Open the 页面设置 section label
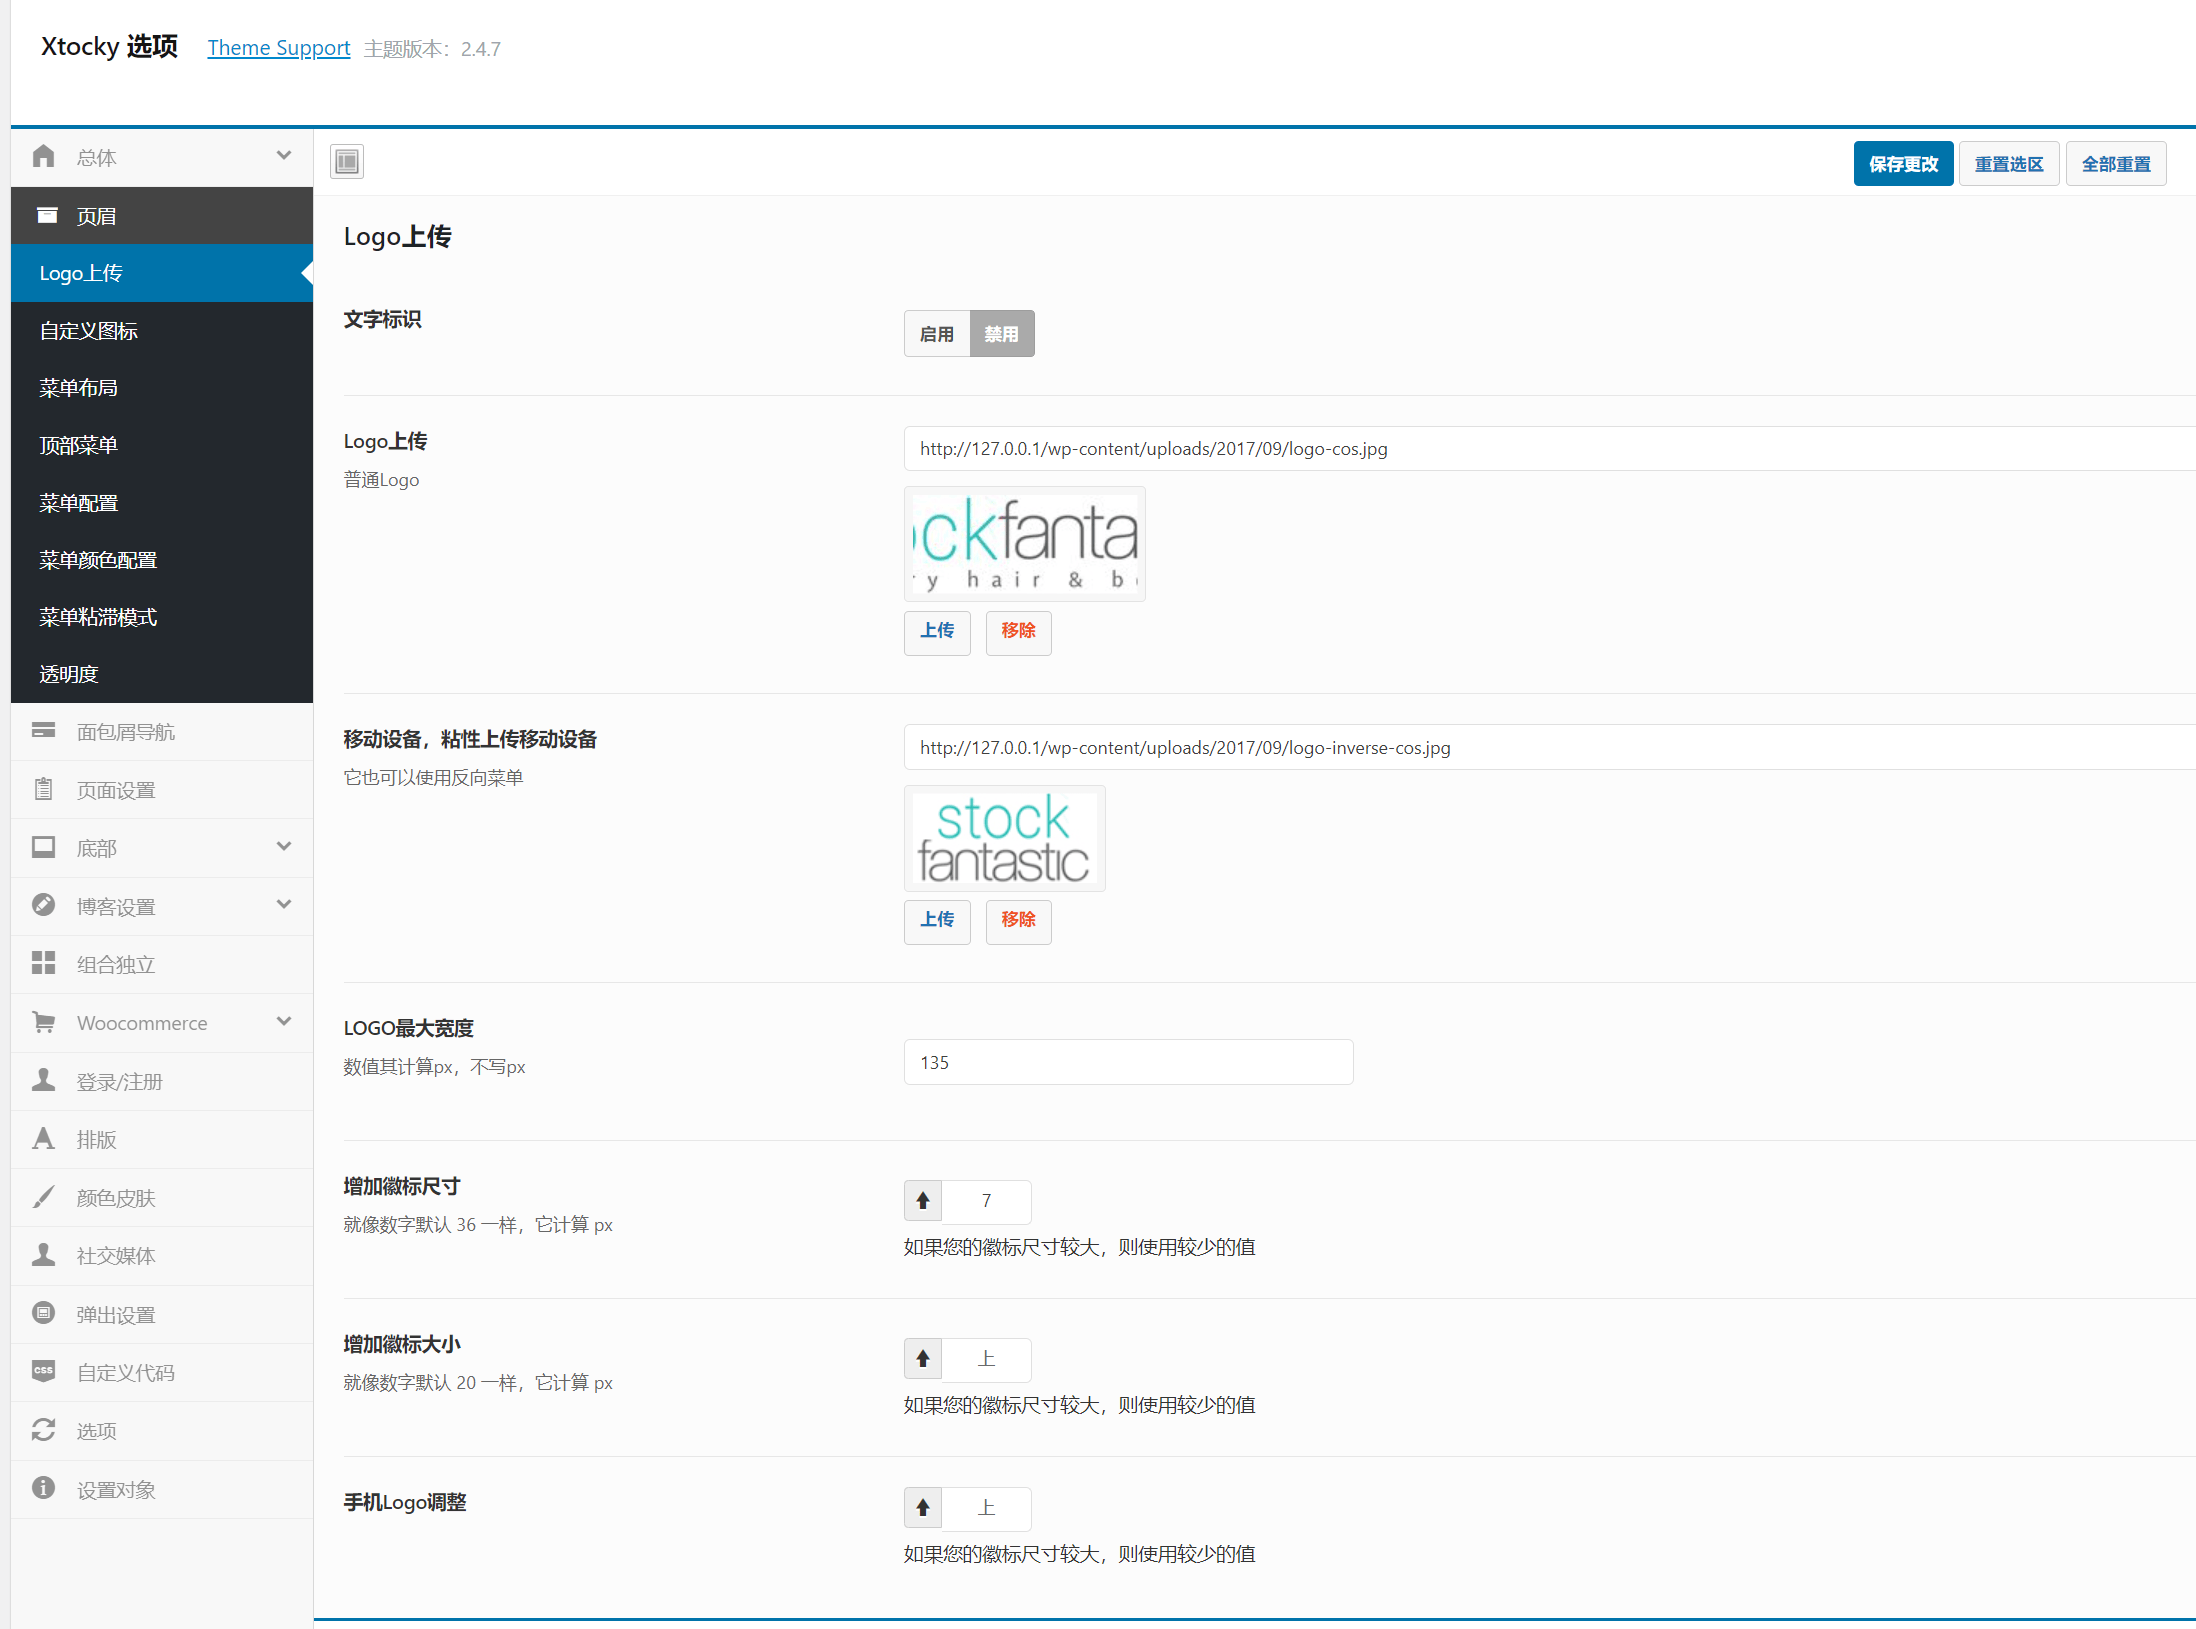2196x1629 pixels. (x=116, y=790)
